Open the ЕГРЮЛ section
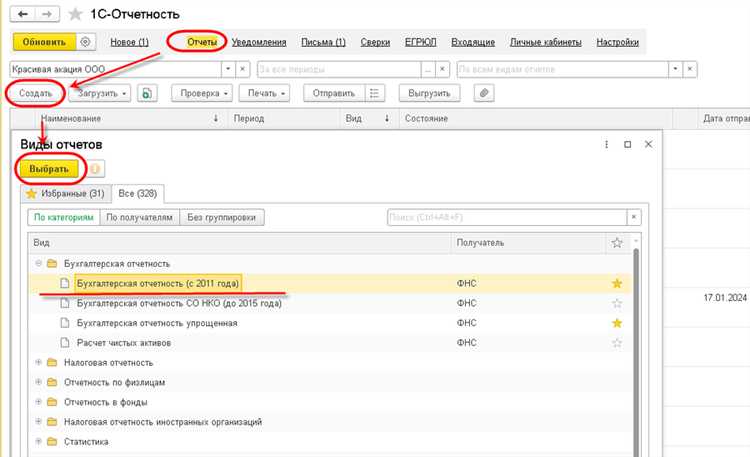 coord(420,42)
